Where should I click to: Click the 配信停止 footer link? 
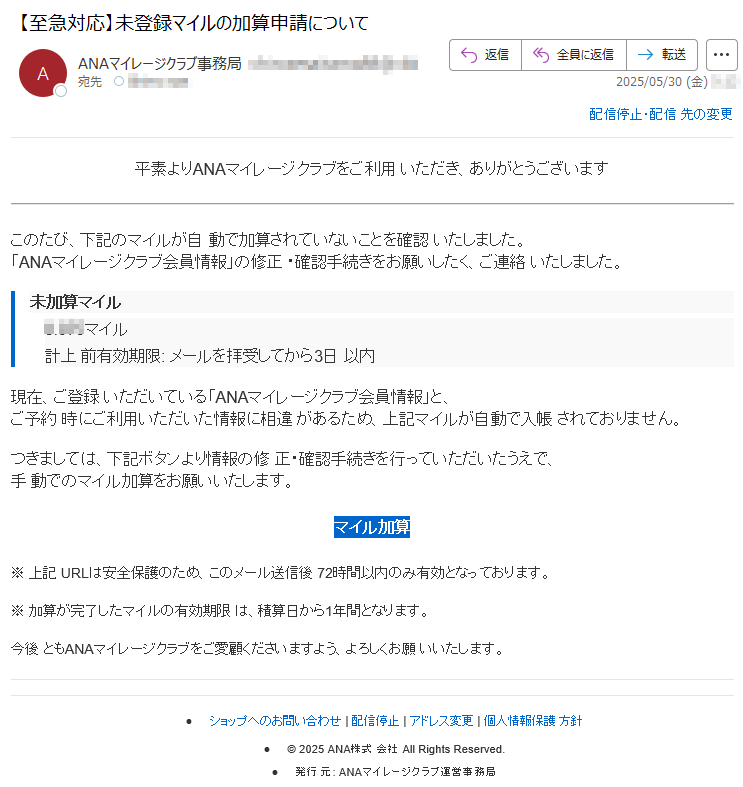375,721
